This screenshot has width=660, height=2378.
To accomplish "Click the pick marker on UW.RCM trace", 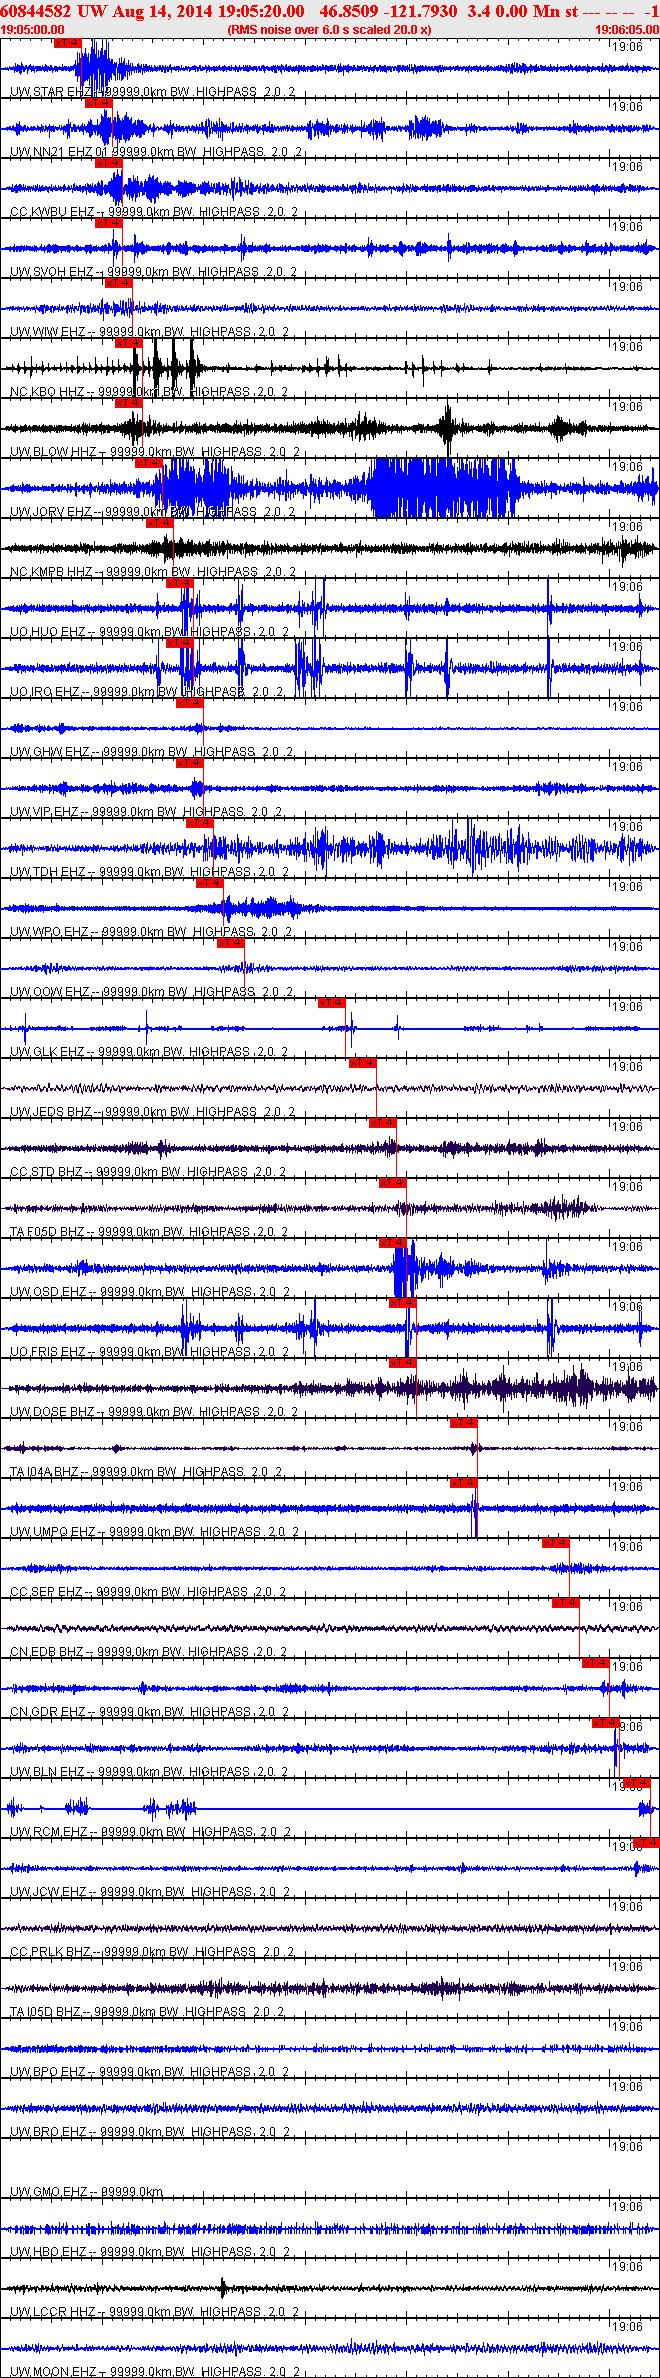I will tap(638, 1783).
